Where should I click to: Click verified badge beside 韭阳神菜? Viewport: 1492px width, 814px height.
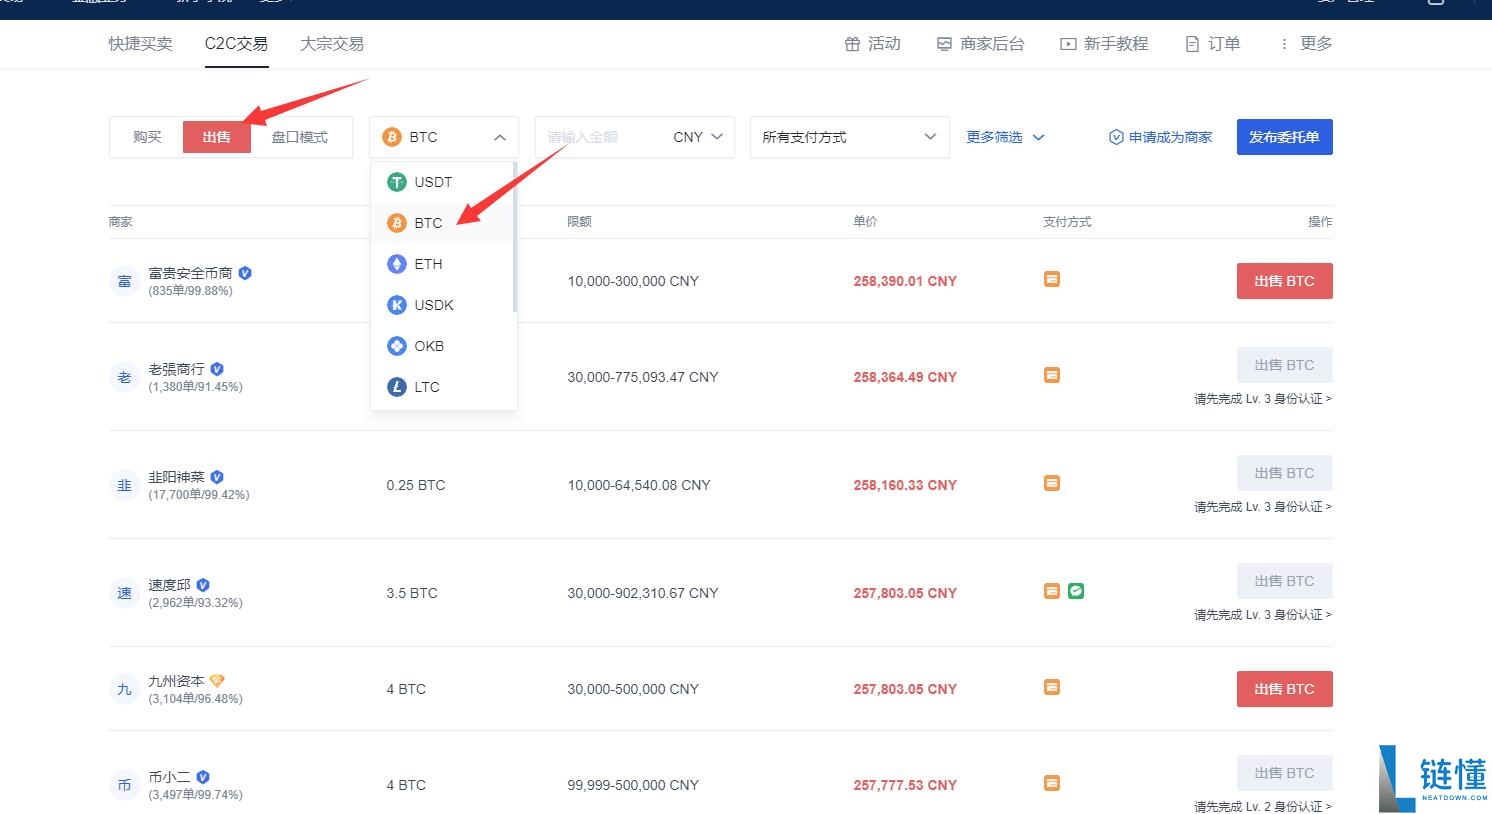pos(217,477)
